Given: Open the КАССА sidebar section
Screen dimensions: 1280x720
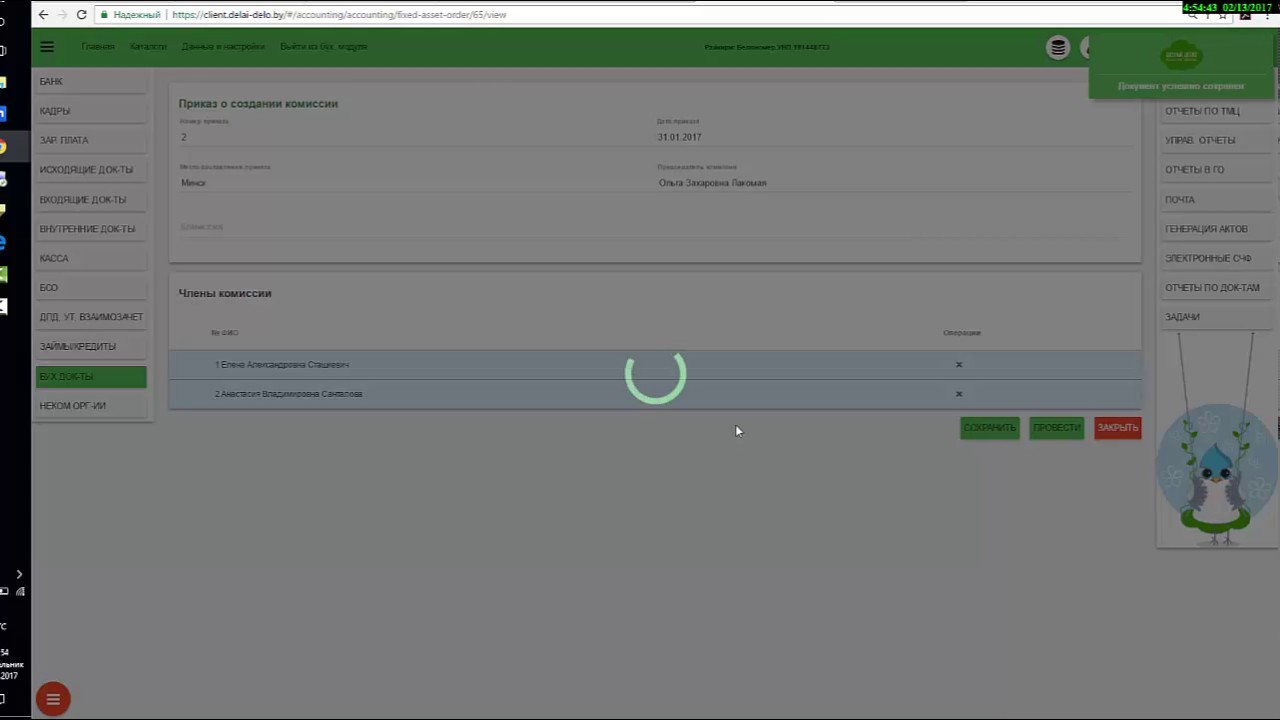Looking at the screenshot, I should (x=91, y=258).
